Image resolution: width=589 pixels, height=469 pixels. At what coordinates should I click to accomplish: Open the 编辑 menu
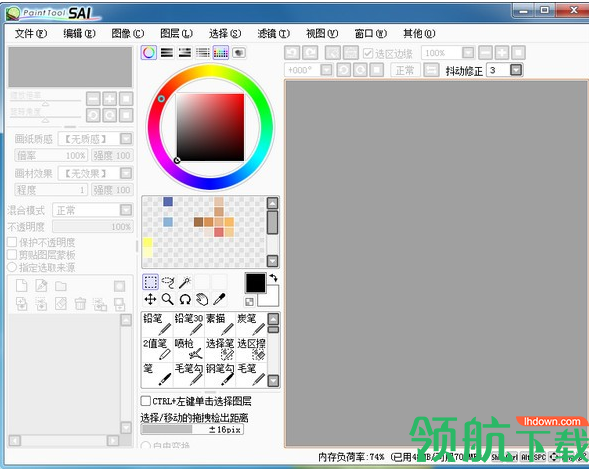(79, 34)
